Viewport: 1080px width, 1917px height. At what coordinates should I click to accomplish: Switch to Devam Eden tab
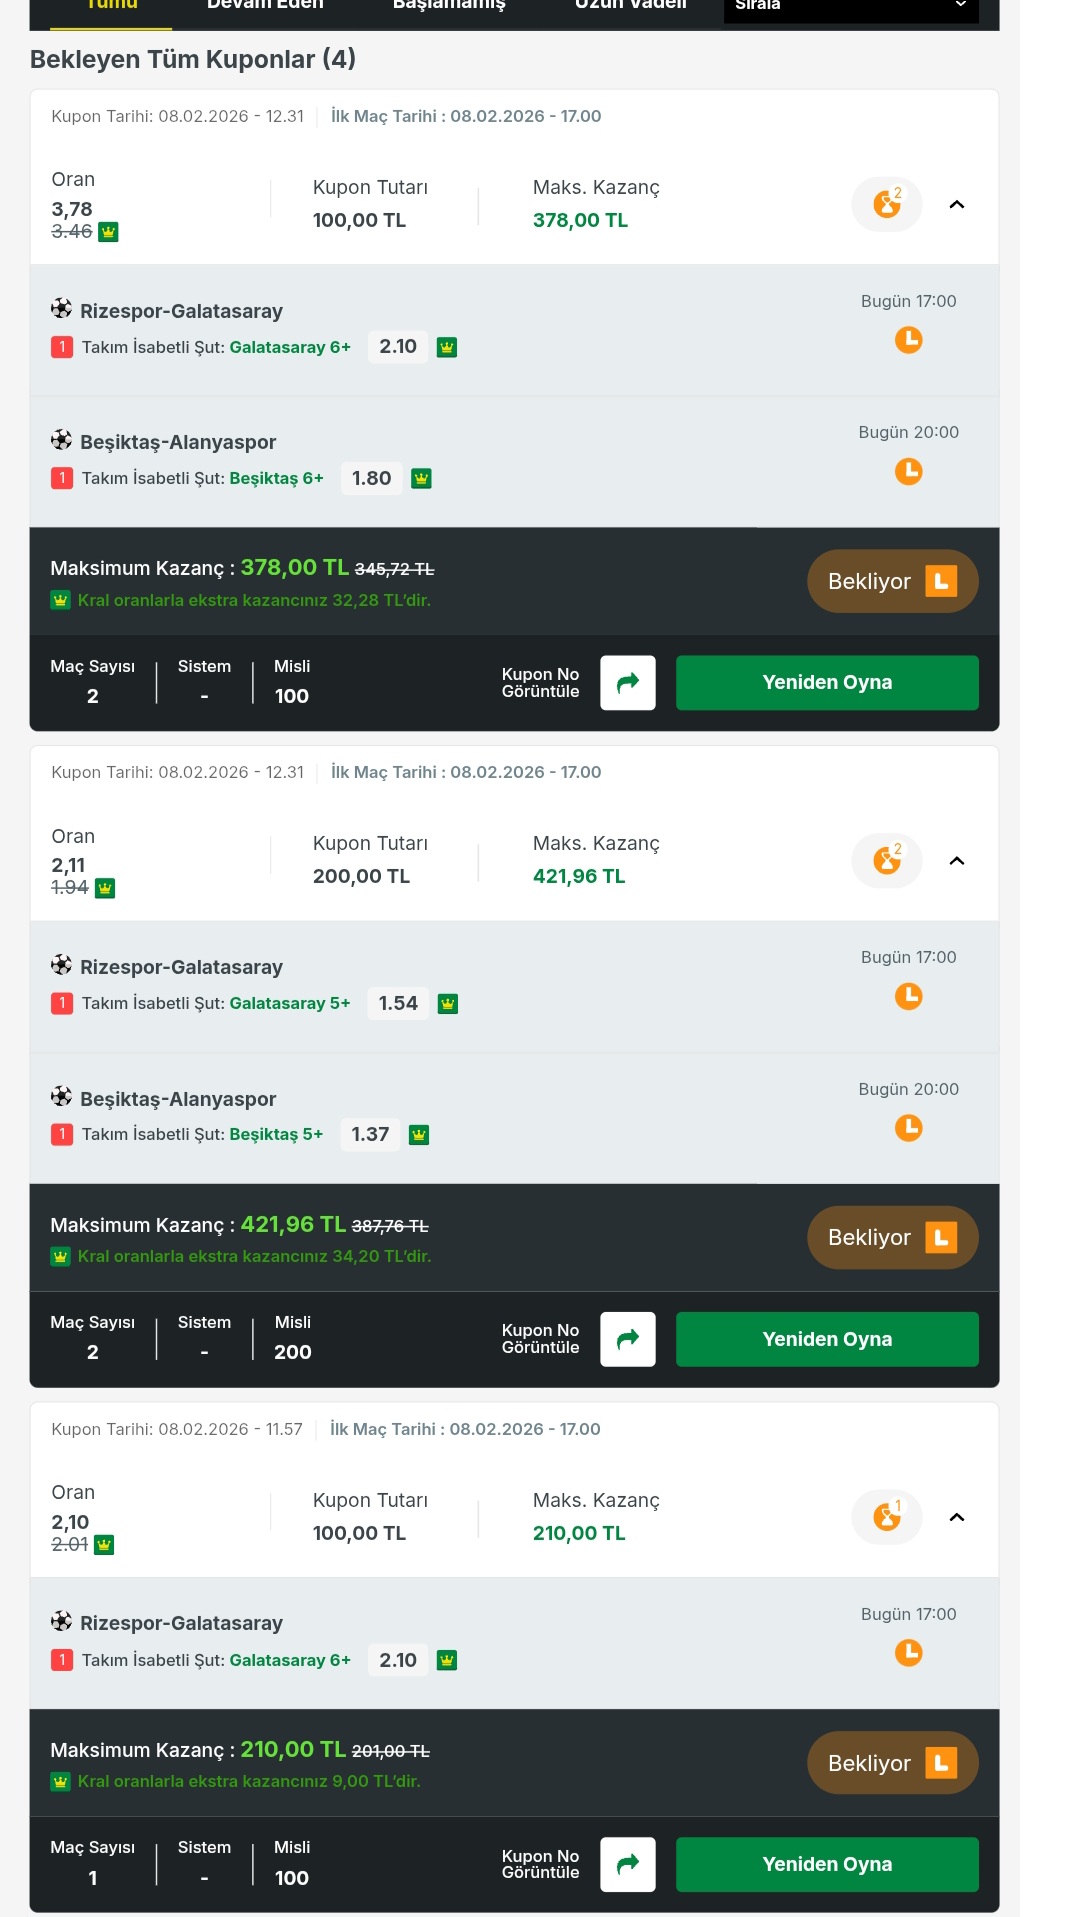coord(265,6)
